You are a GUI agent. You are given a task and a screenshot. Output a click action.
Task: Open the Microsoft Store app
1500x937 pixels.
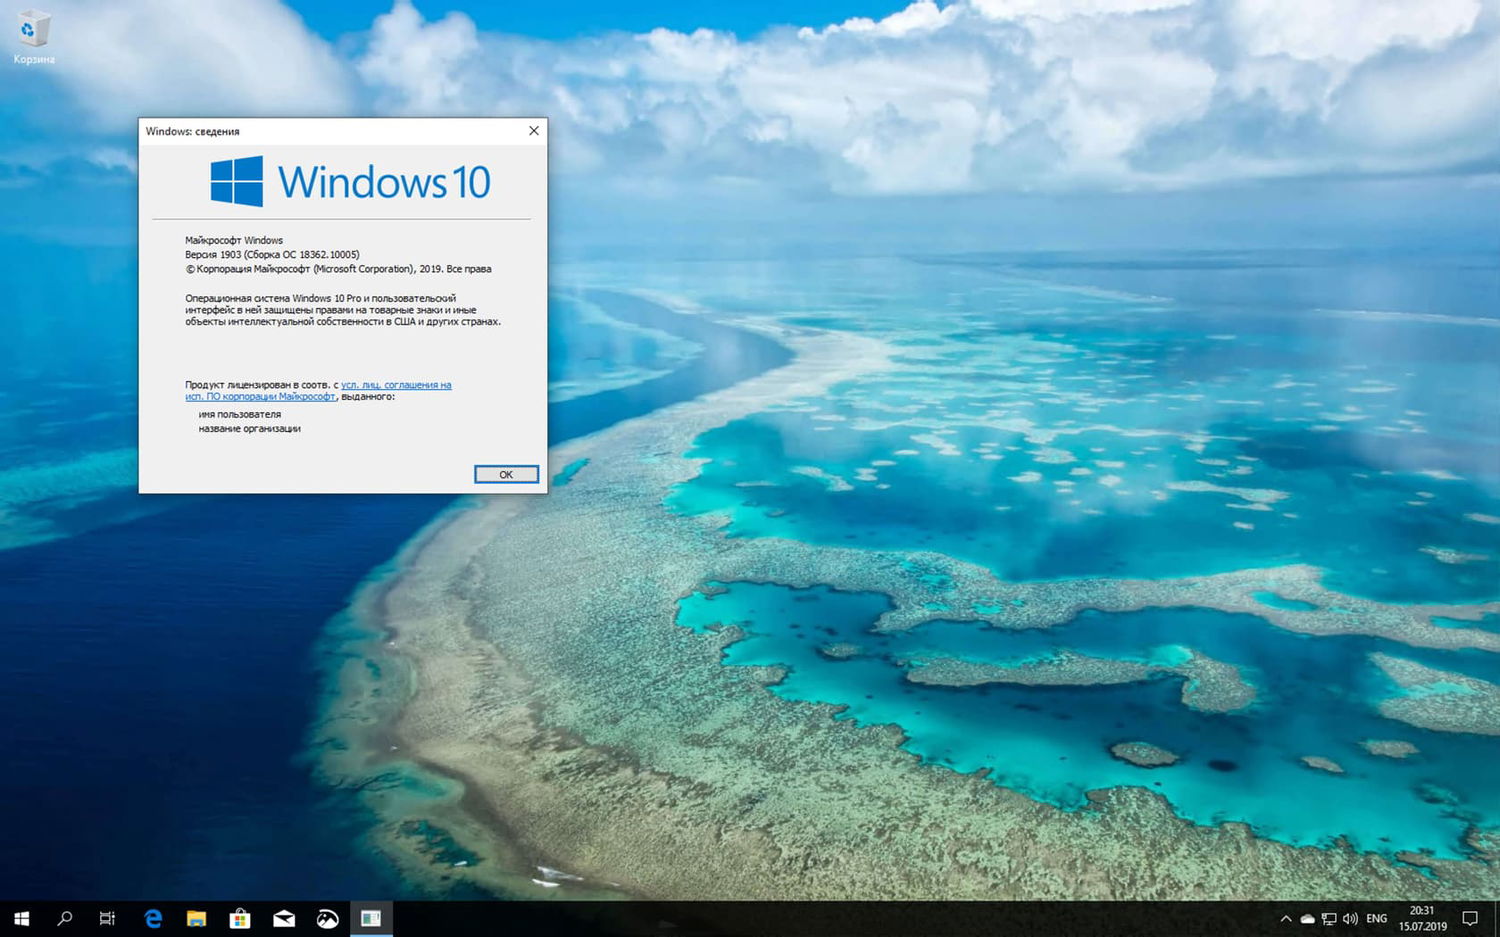click(x=240, y=918)
